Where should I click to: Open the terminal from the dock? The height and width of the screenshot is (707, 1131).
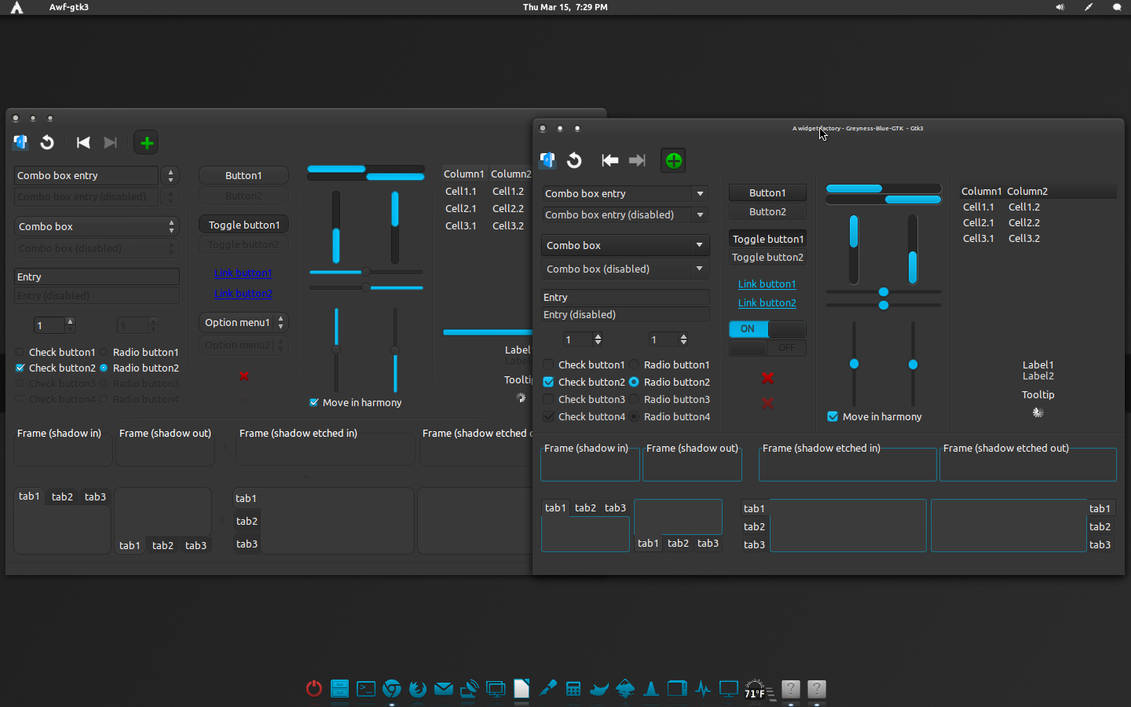365,689
